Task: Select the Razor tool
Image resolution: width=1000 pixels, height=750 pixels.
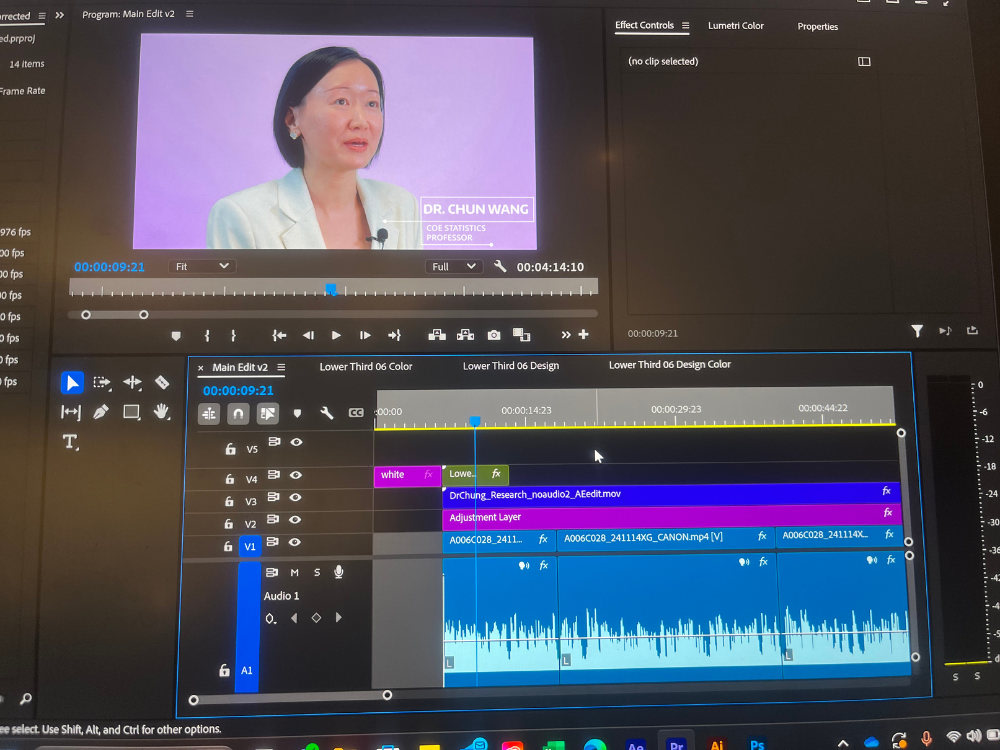Action: click(162, 382)
